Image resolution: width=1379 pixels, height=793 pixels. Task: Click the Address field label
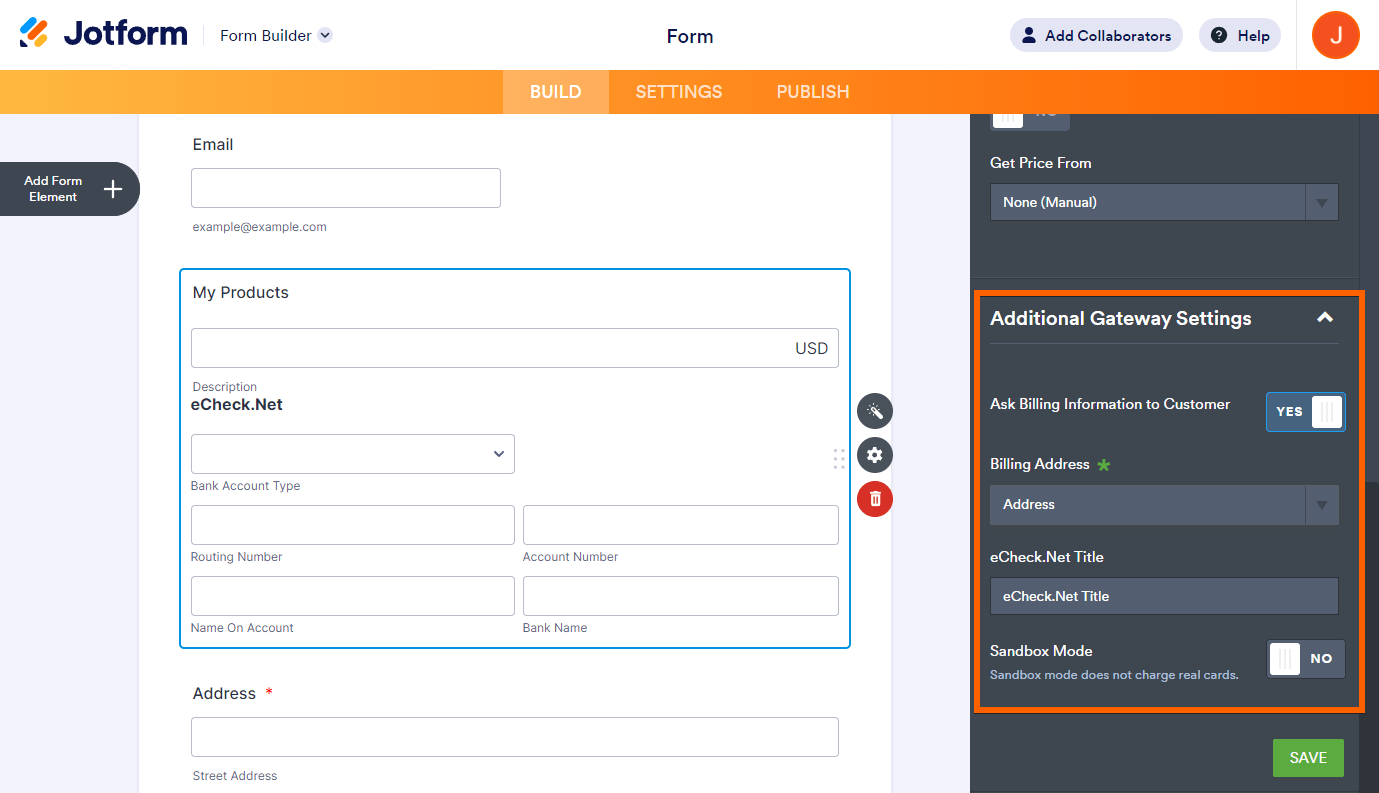(x=224, y=694)
